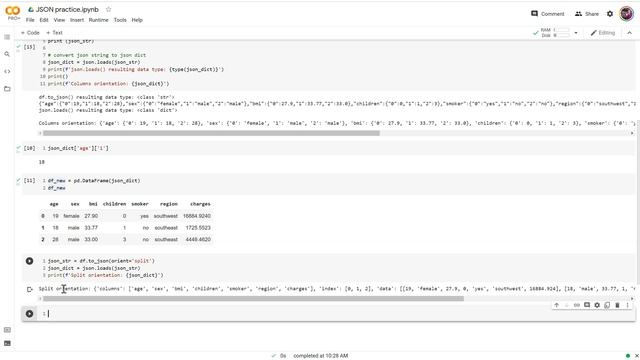Open more cell actions menu
The height and width of the screenshot is (360, 640).
(628, 305)
